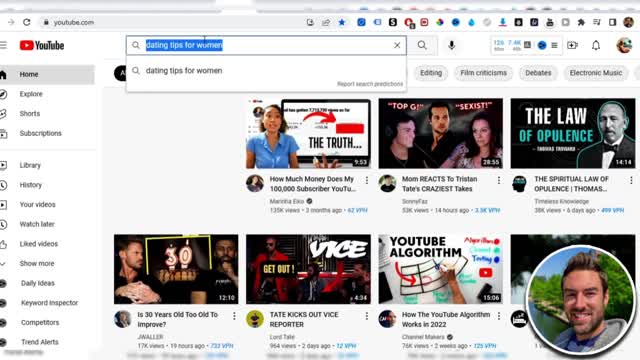This screenshot has width=640, height=360.
Task: Expand Show more in sidebar
Action: pos(37,263)
